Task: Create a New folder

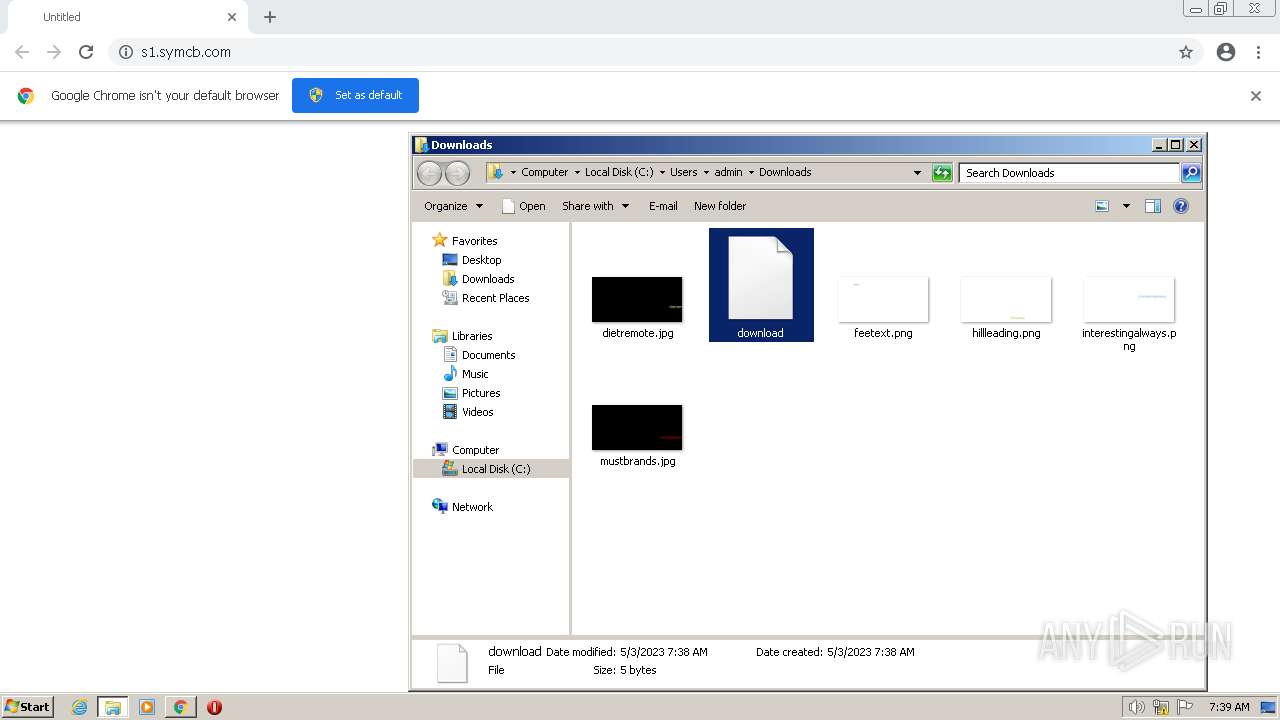Action: click(720, 206)
